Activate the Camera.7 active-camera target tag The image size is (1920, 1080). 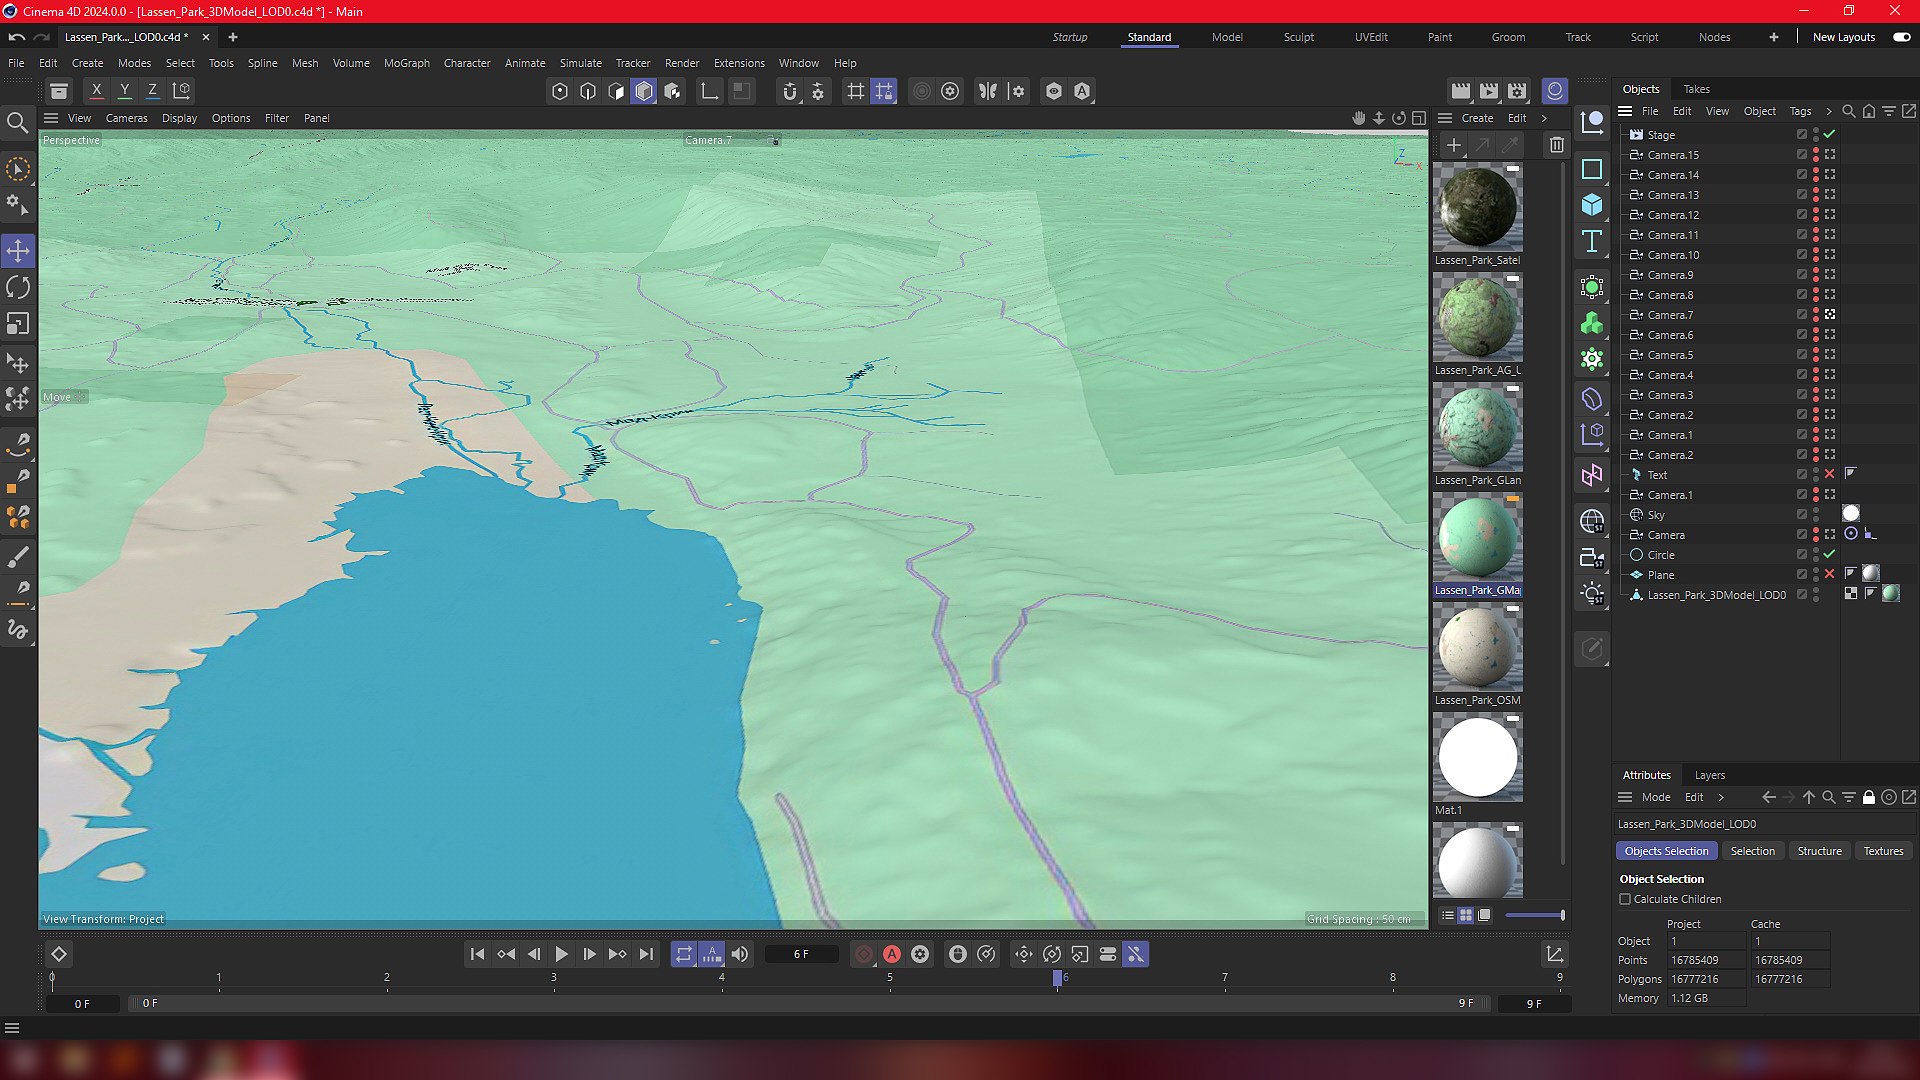point(1829,314)
